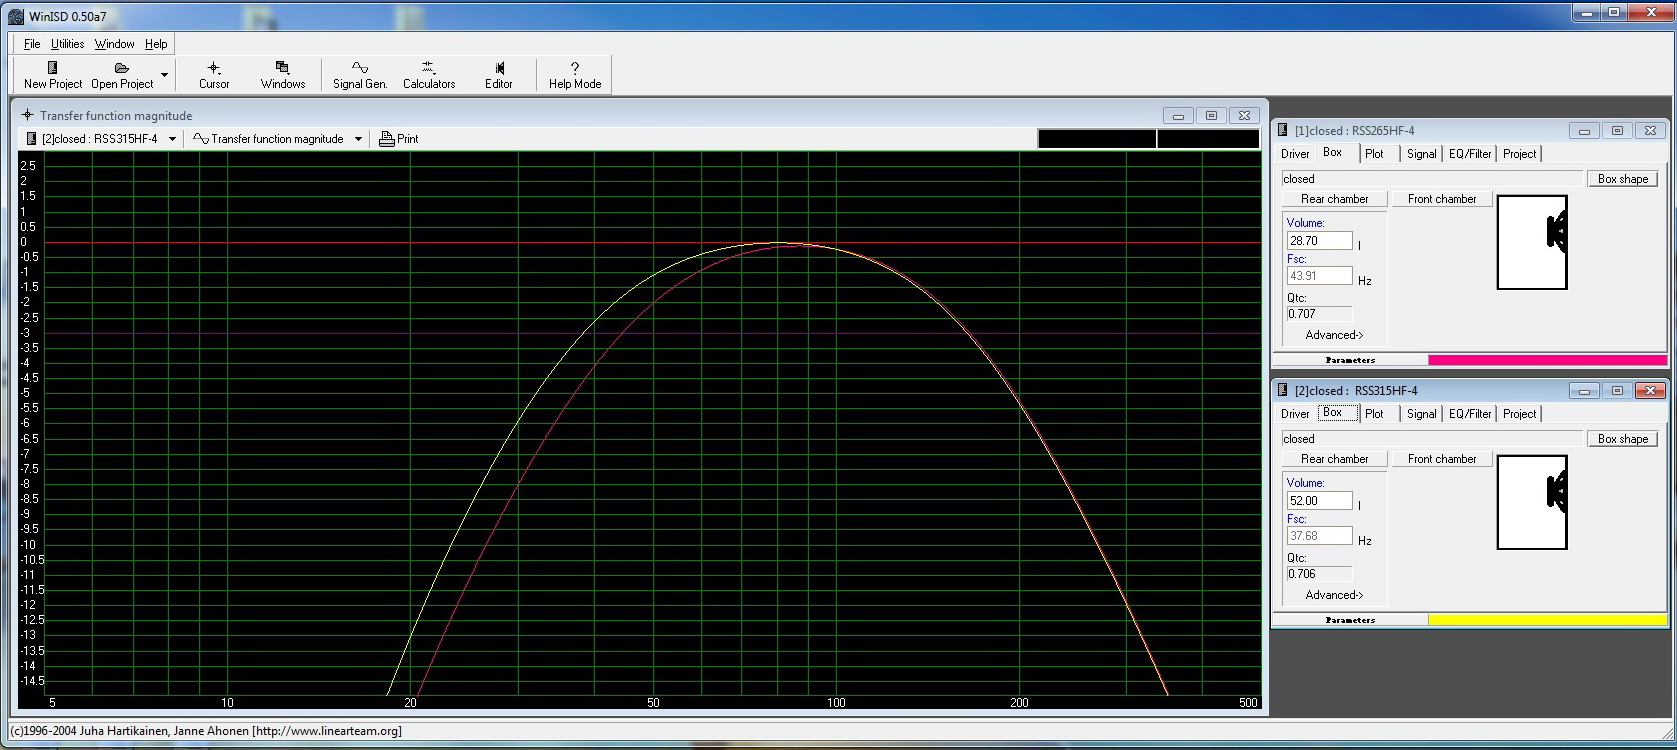The image size is (1677, 750).
Task: Open the driver Editor
Action: click(499, 75)
